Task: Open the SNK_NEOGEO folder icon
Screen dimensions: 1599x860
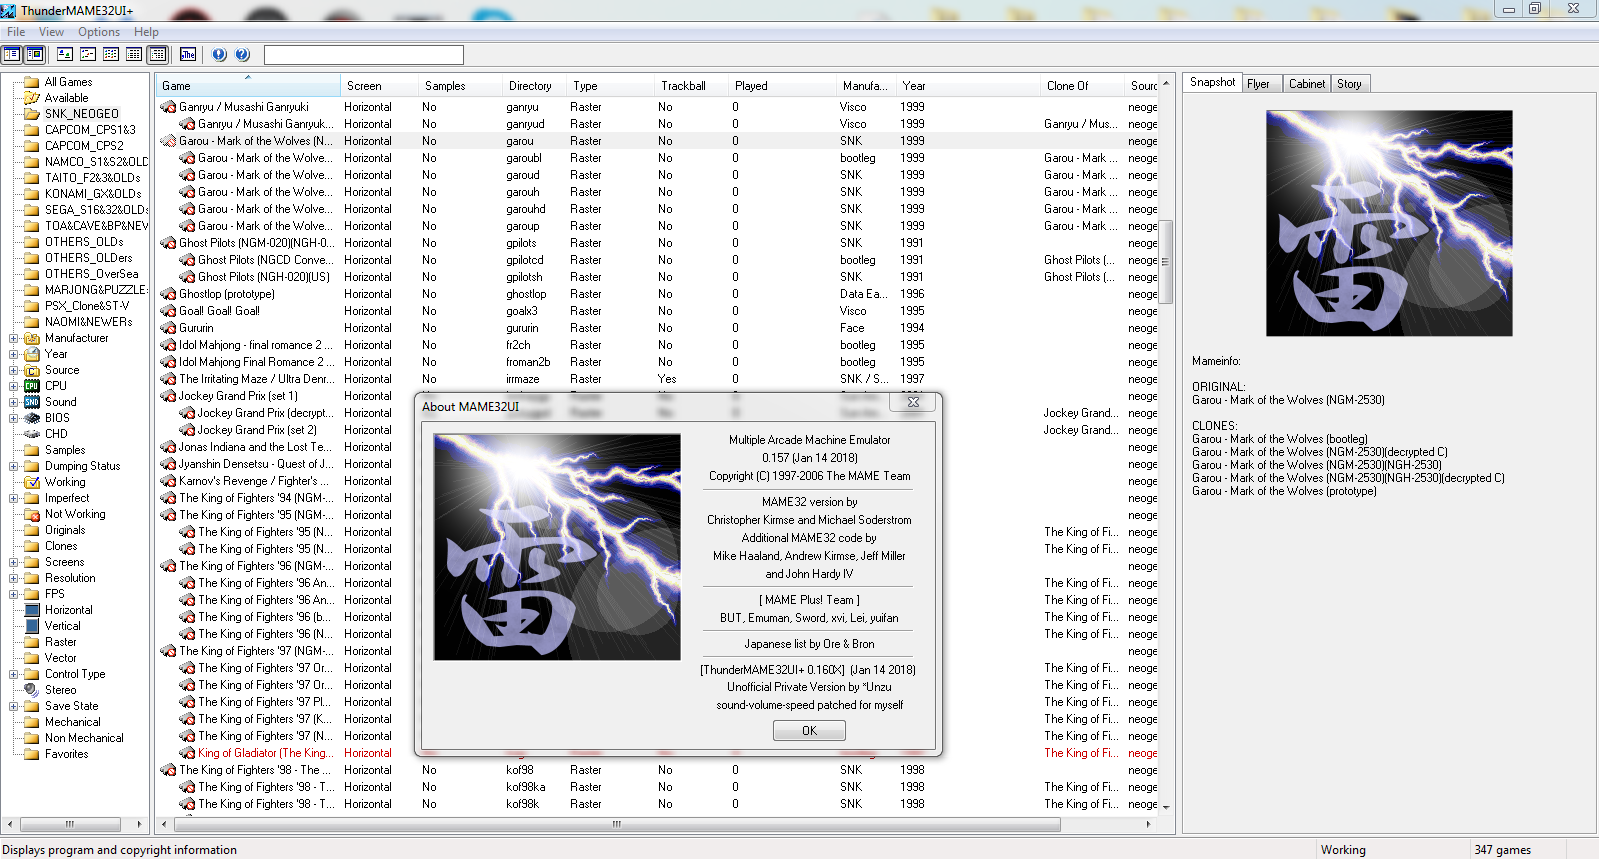Action: tap(32, 114)
